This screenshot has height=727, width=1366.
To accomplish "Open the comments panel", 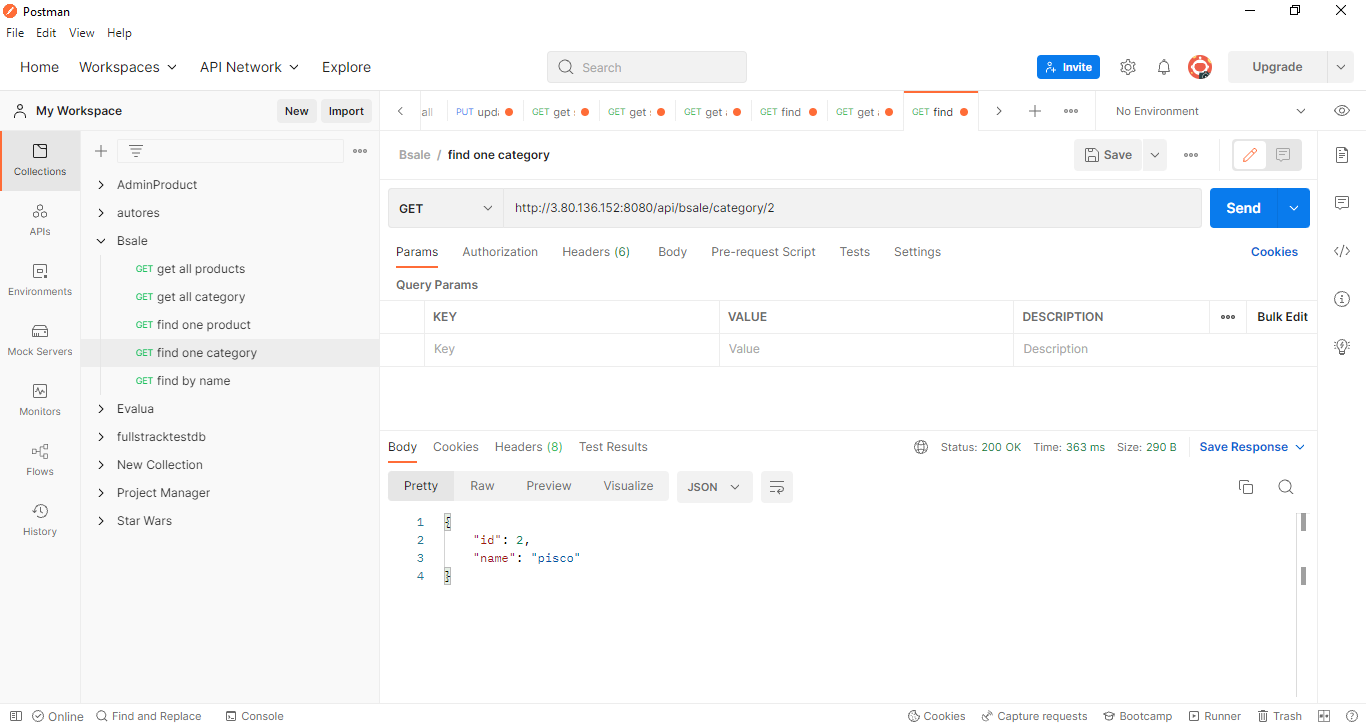I will coord(1342,203).
